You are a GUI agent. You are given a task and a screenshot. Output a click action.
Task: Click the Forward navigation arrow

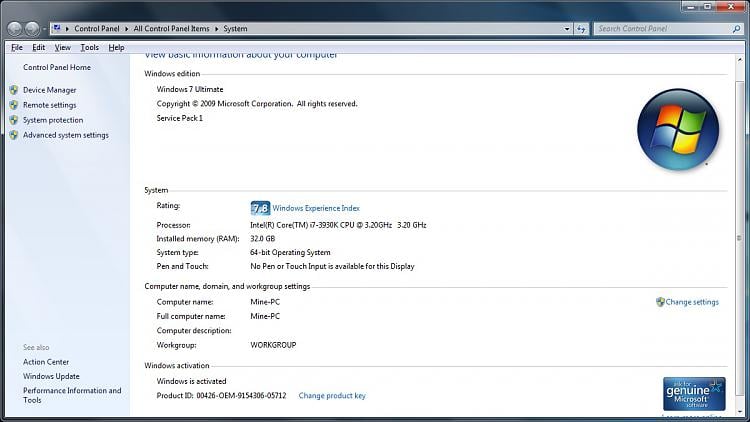click(x=32, y=29)
